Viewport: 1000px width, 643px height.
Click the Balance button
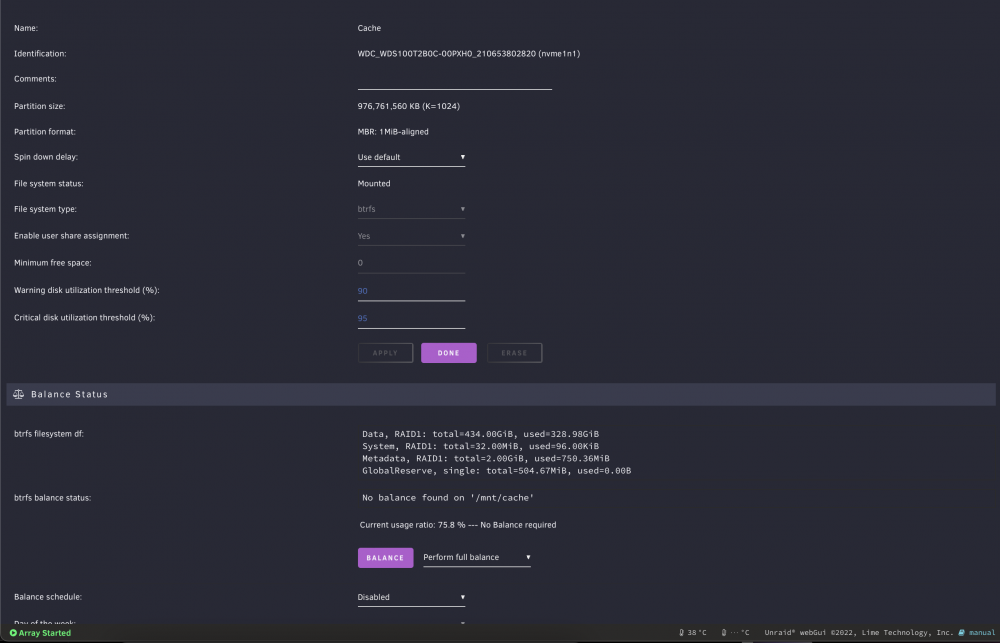click(x=385, y=558)
